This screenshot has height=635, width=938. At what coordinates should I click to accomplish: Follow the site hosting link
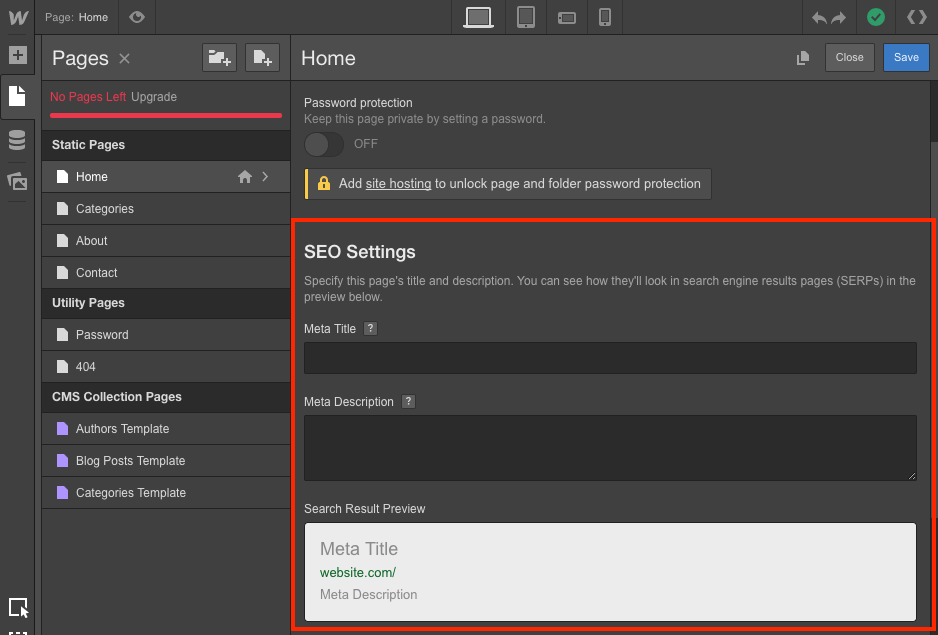coord(398,184)
